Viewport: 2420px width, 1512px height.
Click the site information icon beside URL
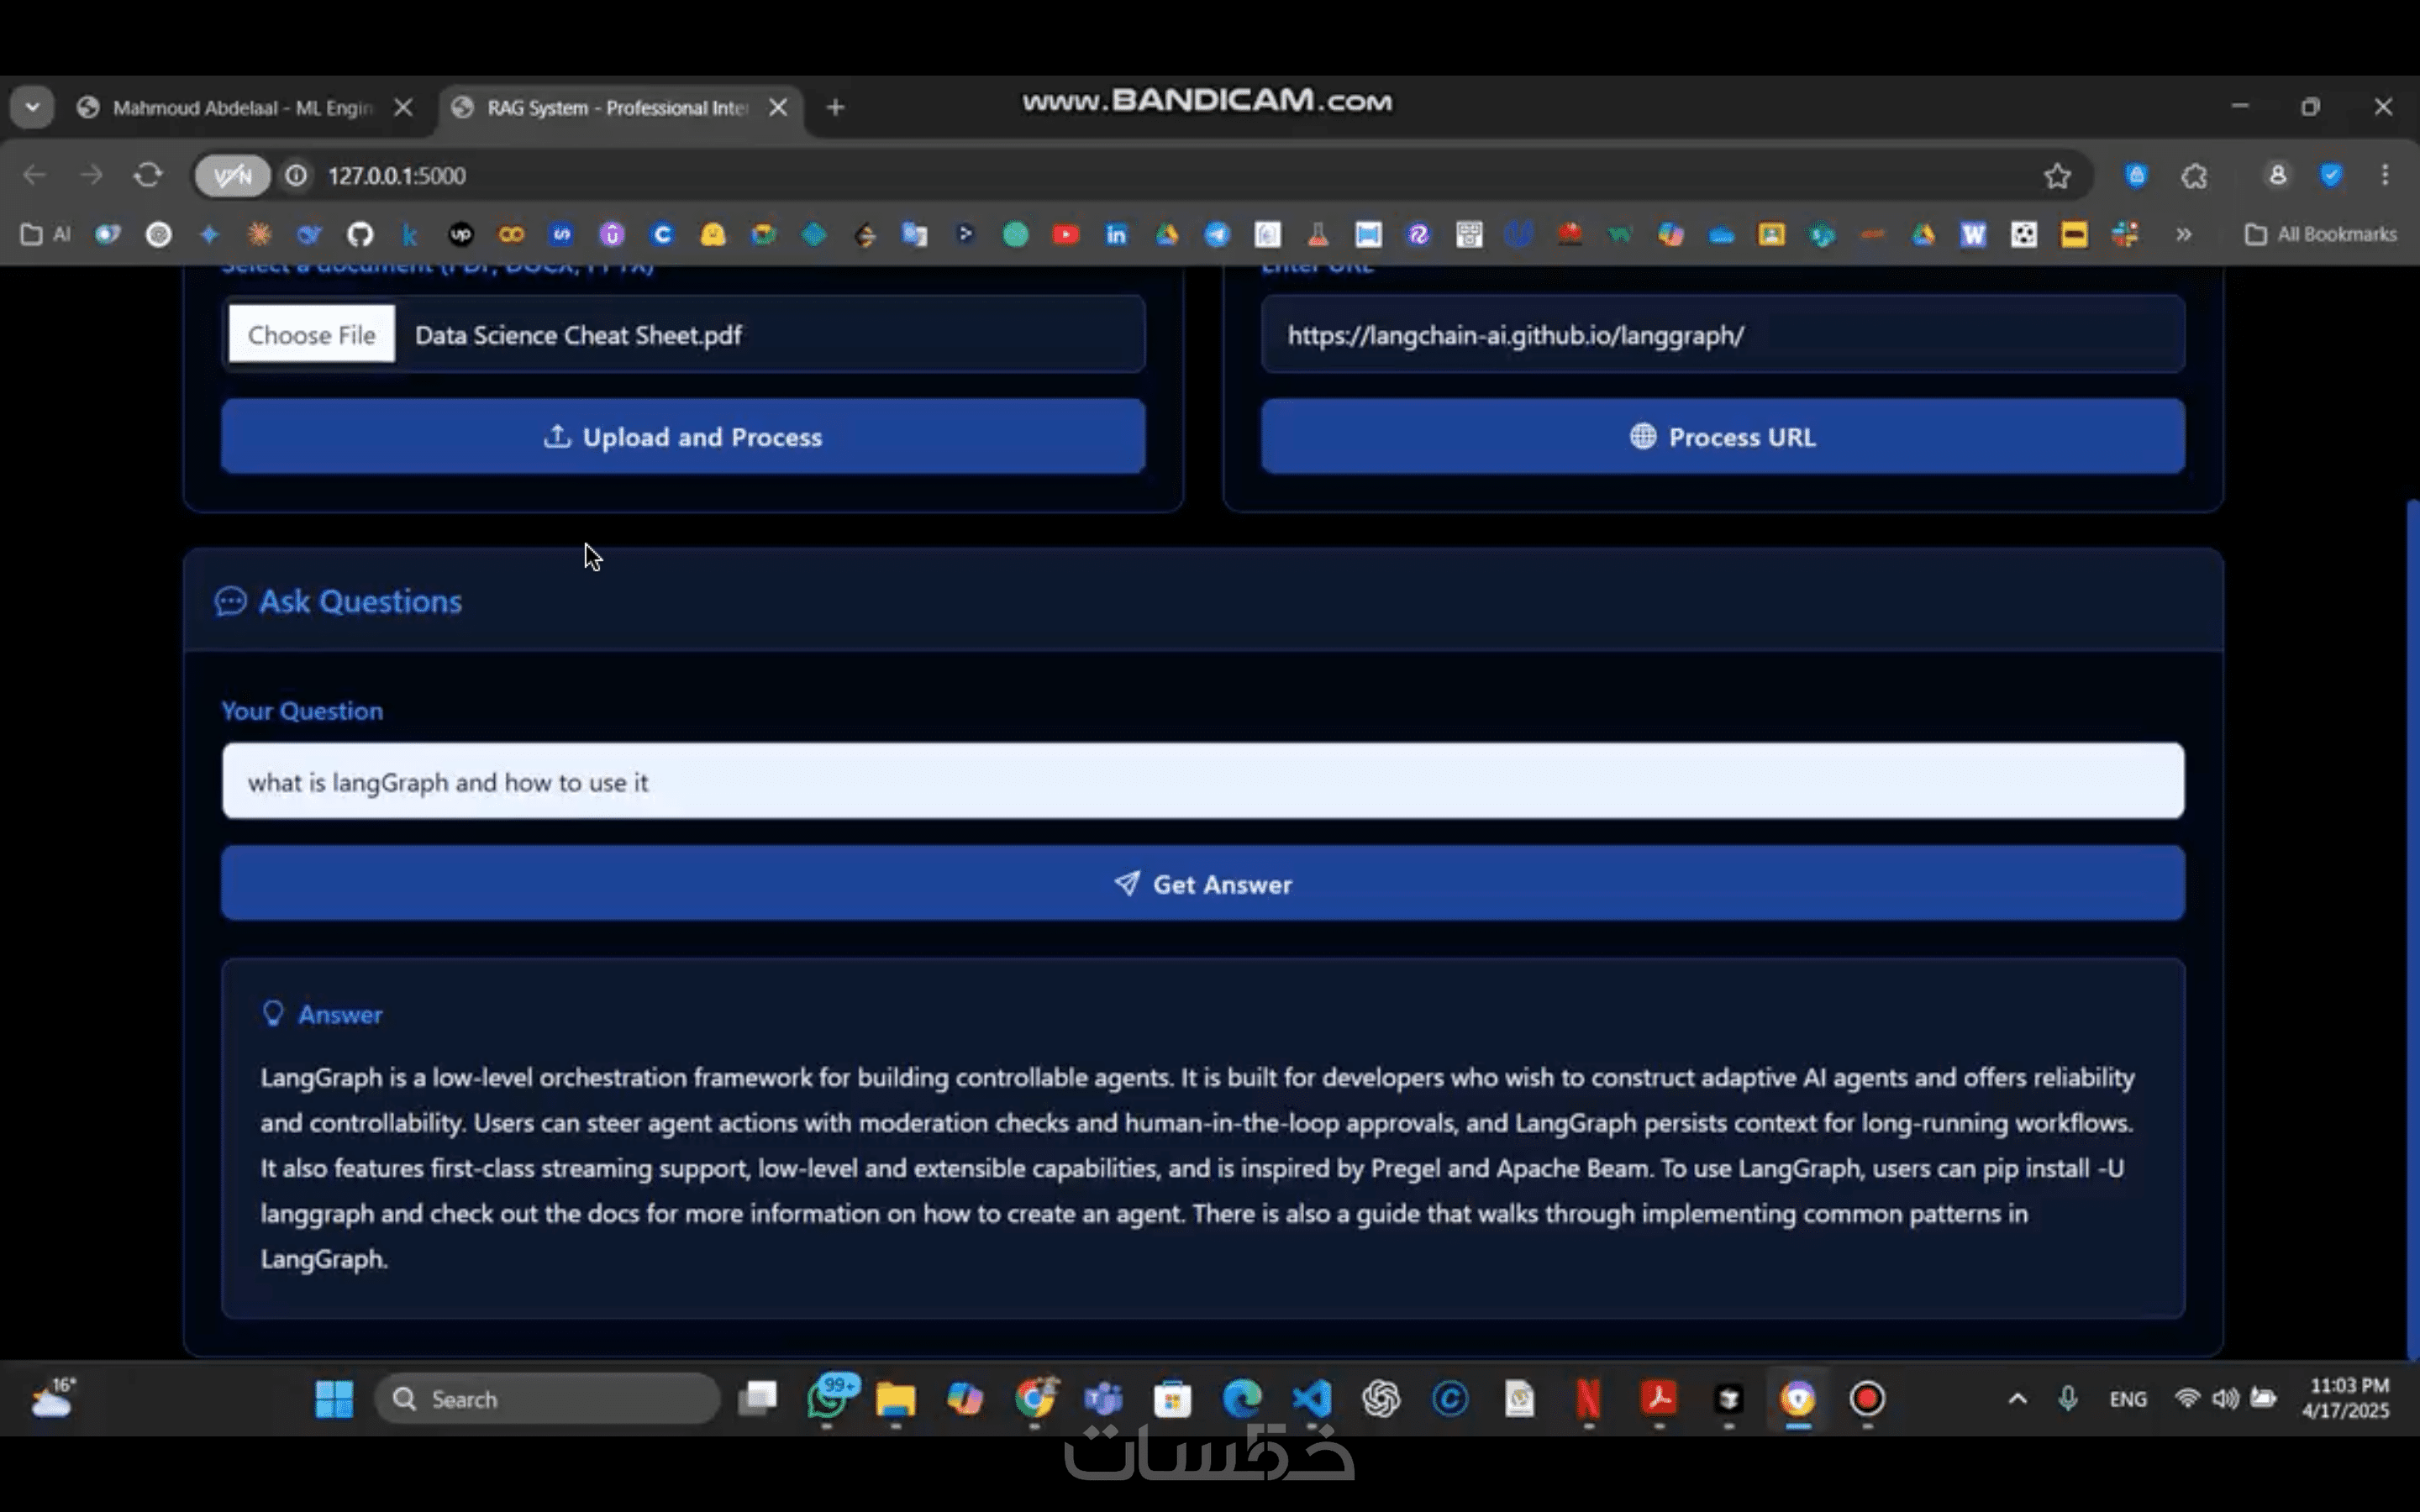tap(296, 176)
